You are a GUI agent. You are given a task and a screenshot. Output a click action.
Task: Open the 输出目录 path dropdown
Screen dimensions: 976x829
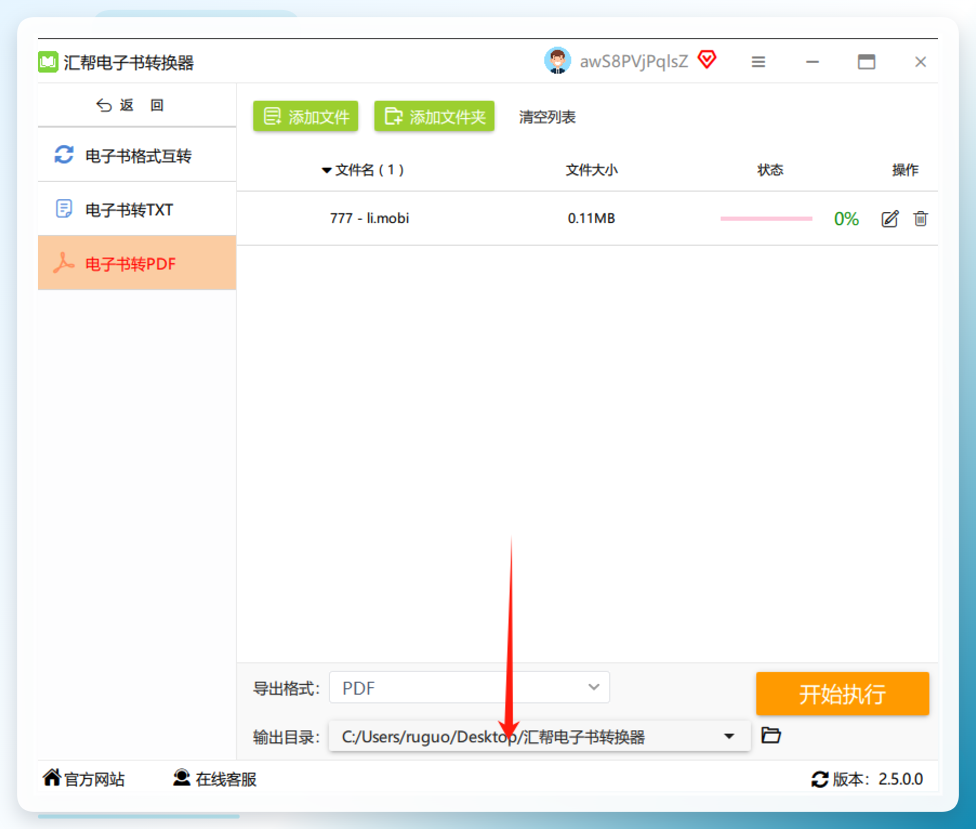pyautogui.click(x=540, y=736)
